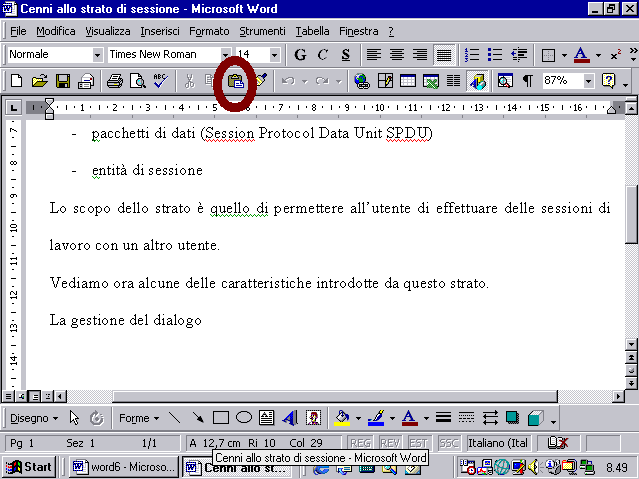The height and width of the screenshot is (479, 639).
Task: Click the Paste clipboard icon
Action: (x=235, y=81)
